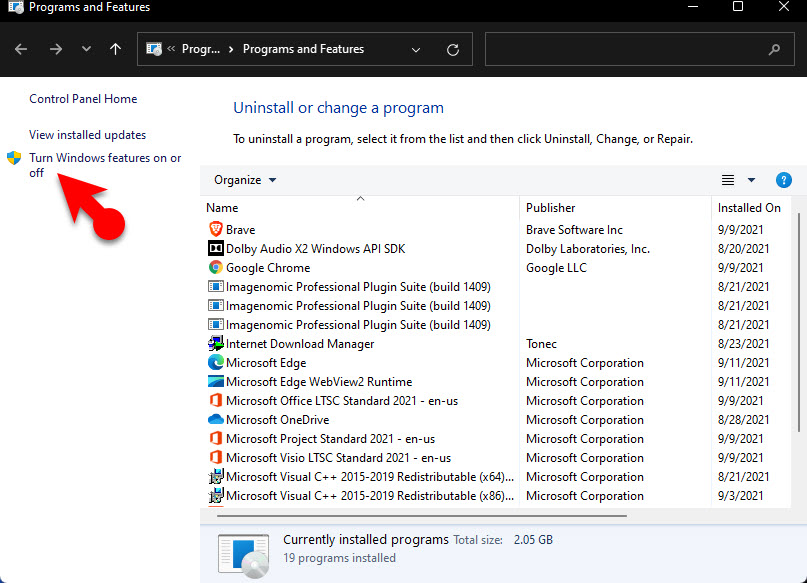The width and height of the screenshot is (807, 583).
Task: Sort list by Name column header
Action: [222, 208]
